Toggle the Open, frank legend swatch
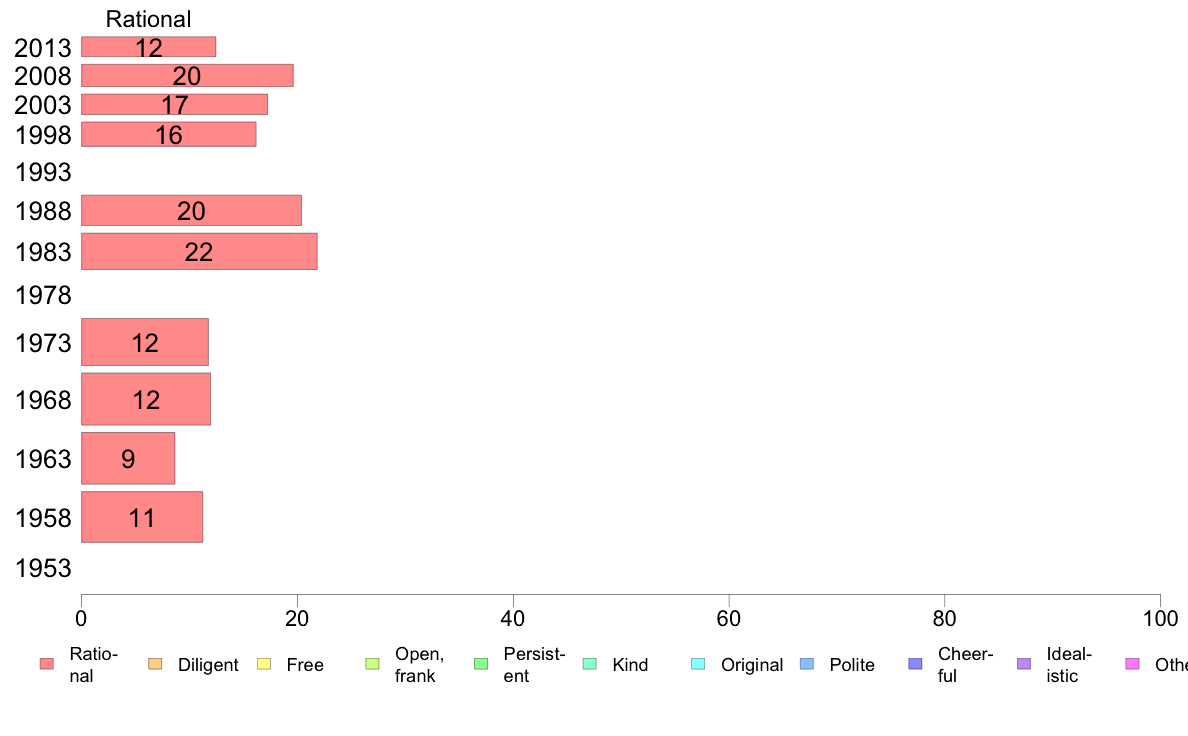1188x736 pixels. pos(372,664)
